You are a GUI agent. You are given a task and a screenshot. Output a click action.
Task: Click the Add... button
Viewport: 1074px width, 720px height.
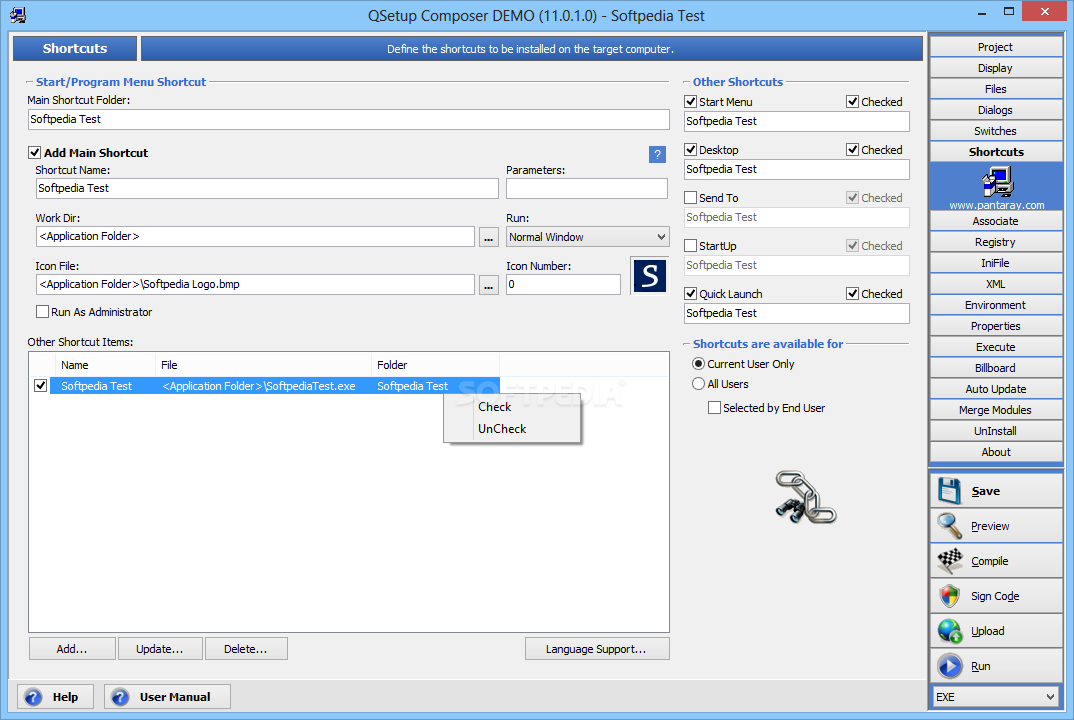72,649
